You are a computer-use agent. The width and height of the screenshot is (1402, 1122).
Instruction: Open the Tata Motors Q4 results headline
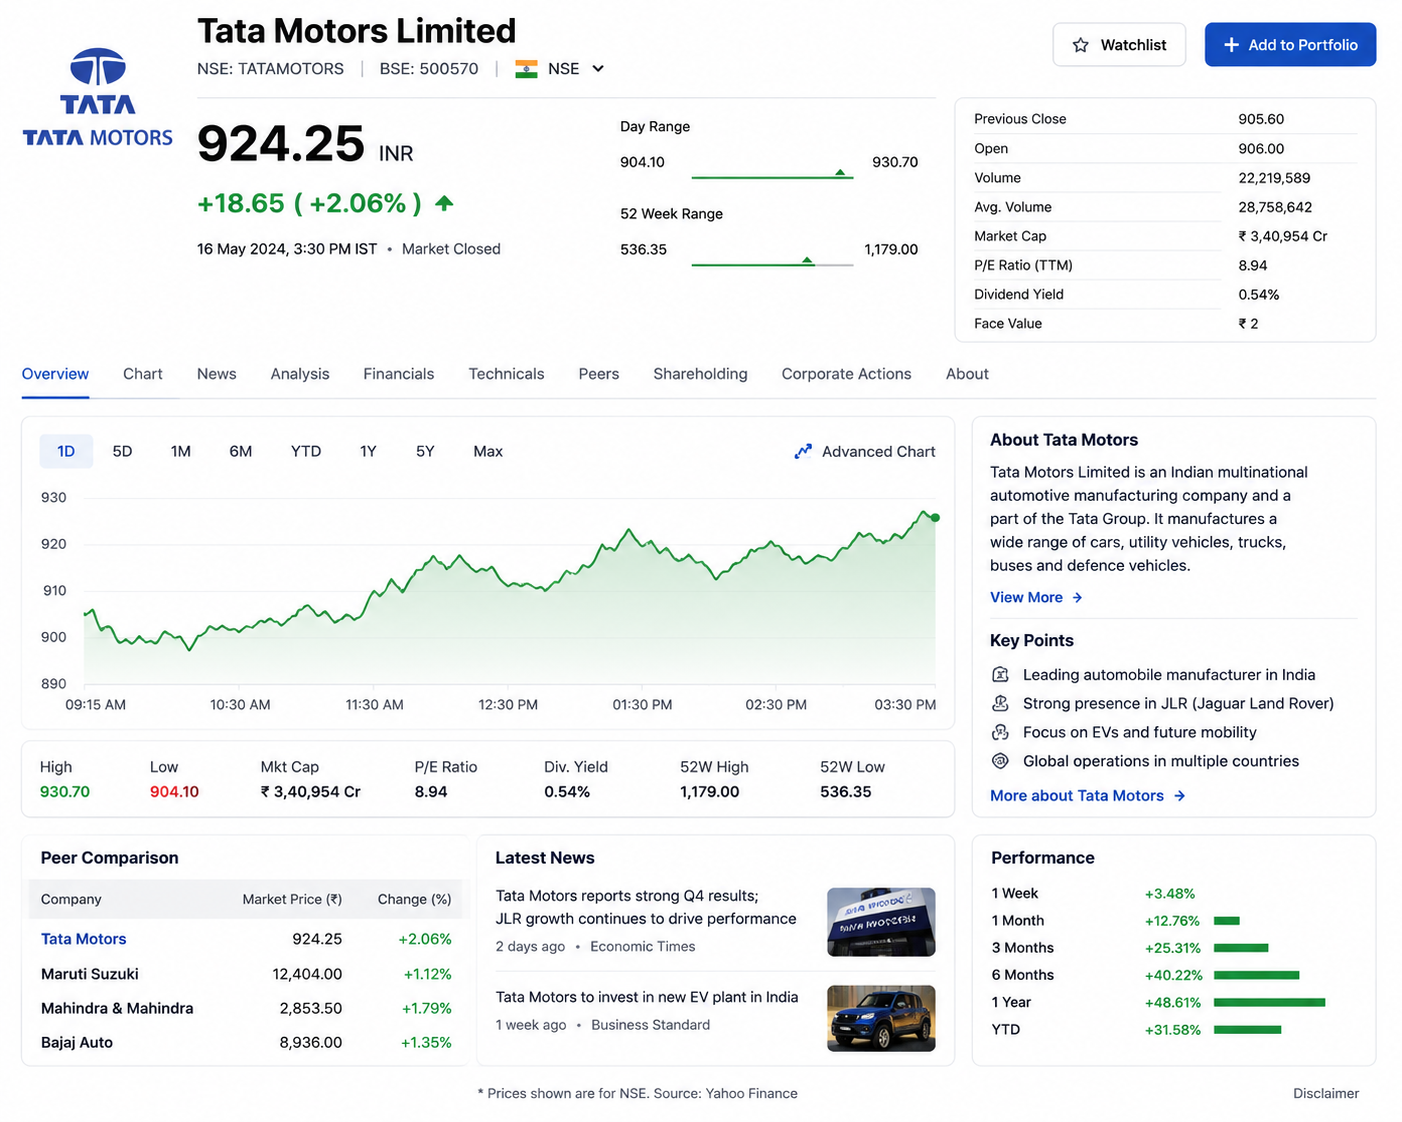(x=646, y=907)
